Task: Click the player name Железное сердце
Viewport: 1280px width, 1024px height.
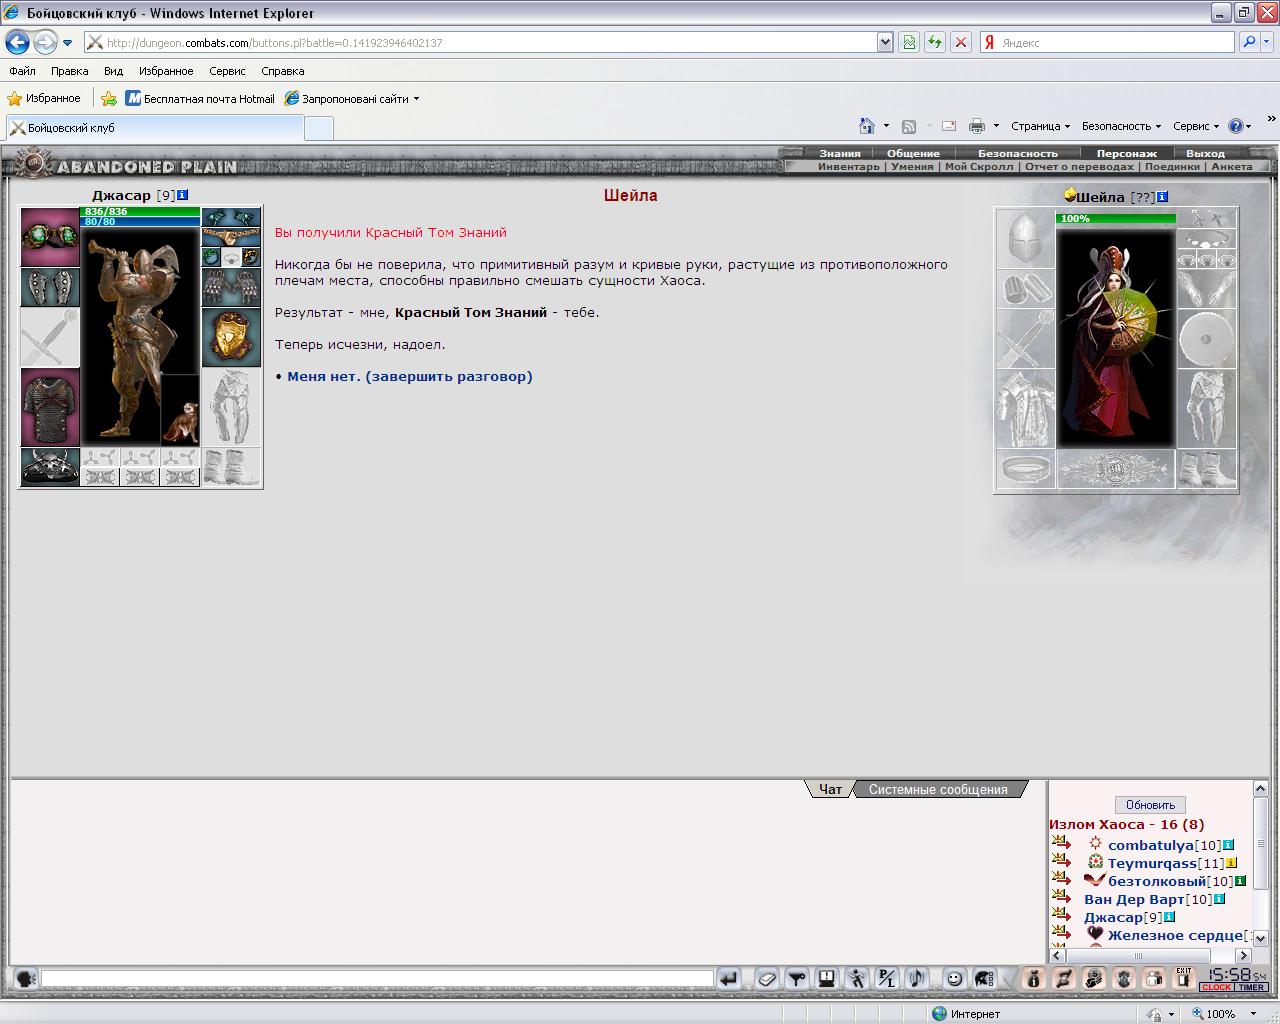Action: pos(1175,935)
